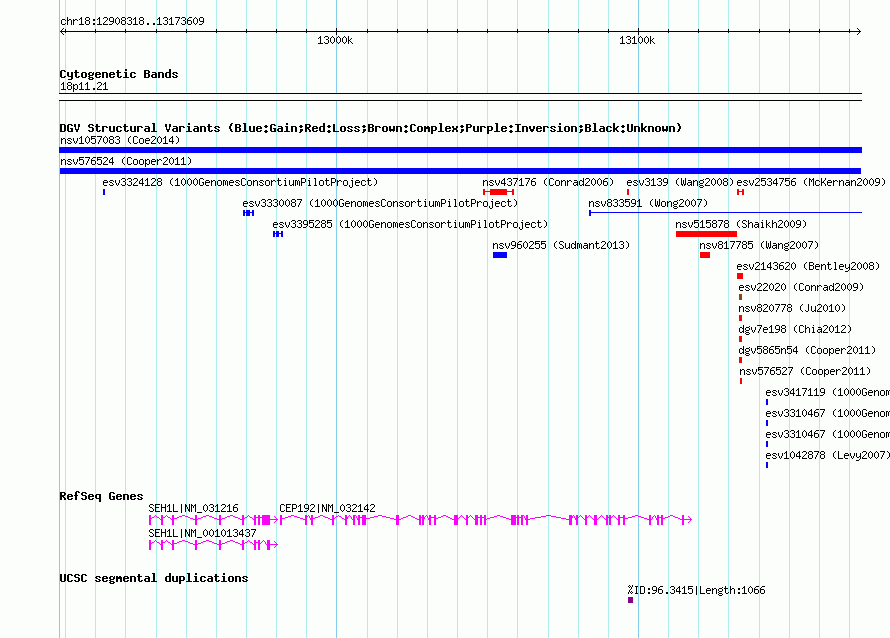Click the esv3417119 variant label
This screenshot has width=890, height=638.
point(828,392)
